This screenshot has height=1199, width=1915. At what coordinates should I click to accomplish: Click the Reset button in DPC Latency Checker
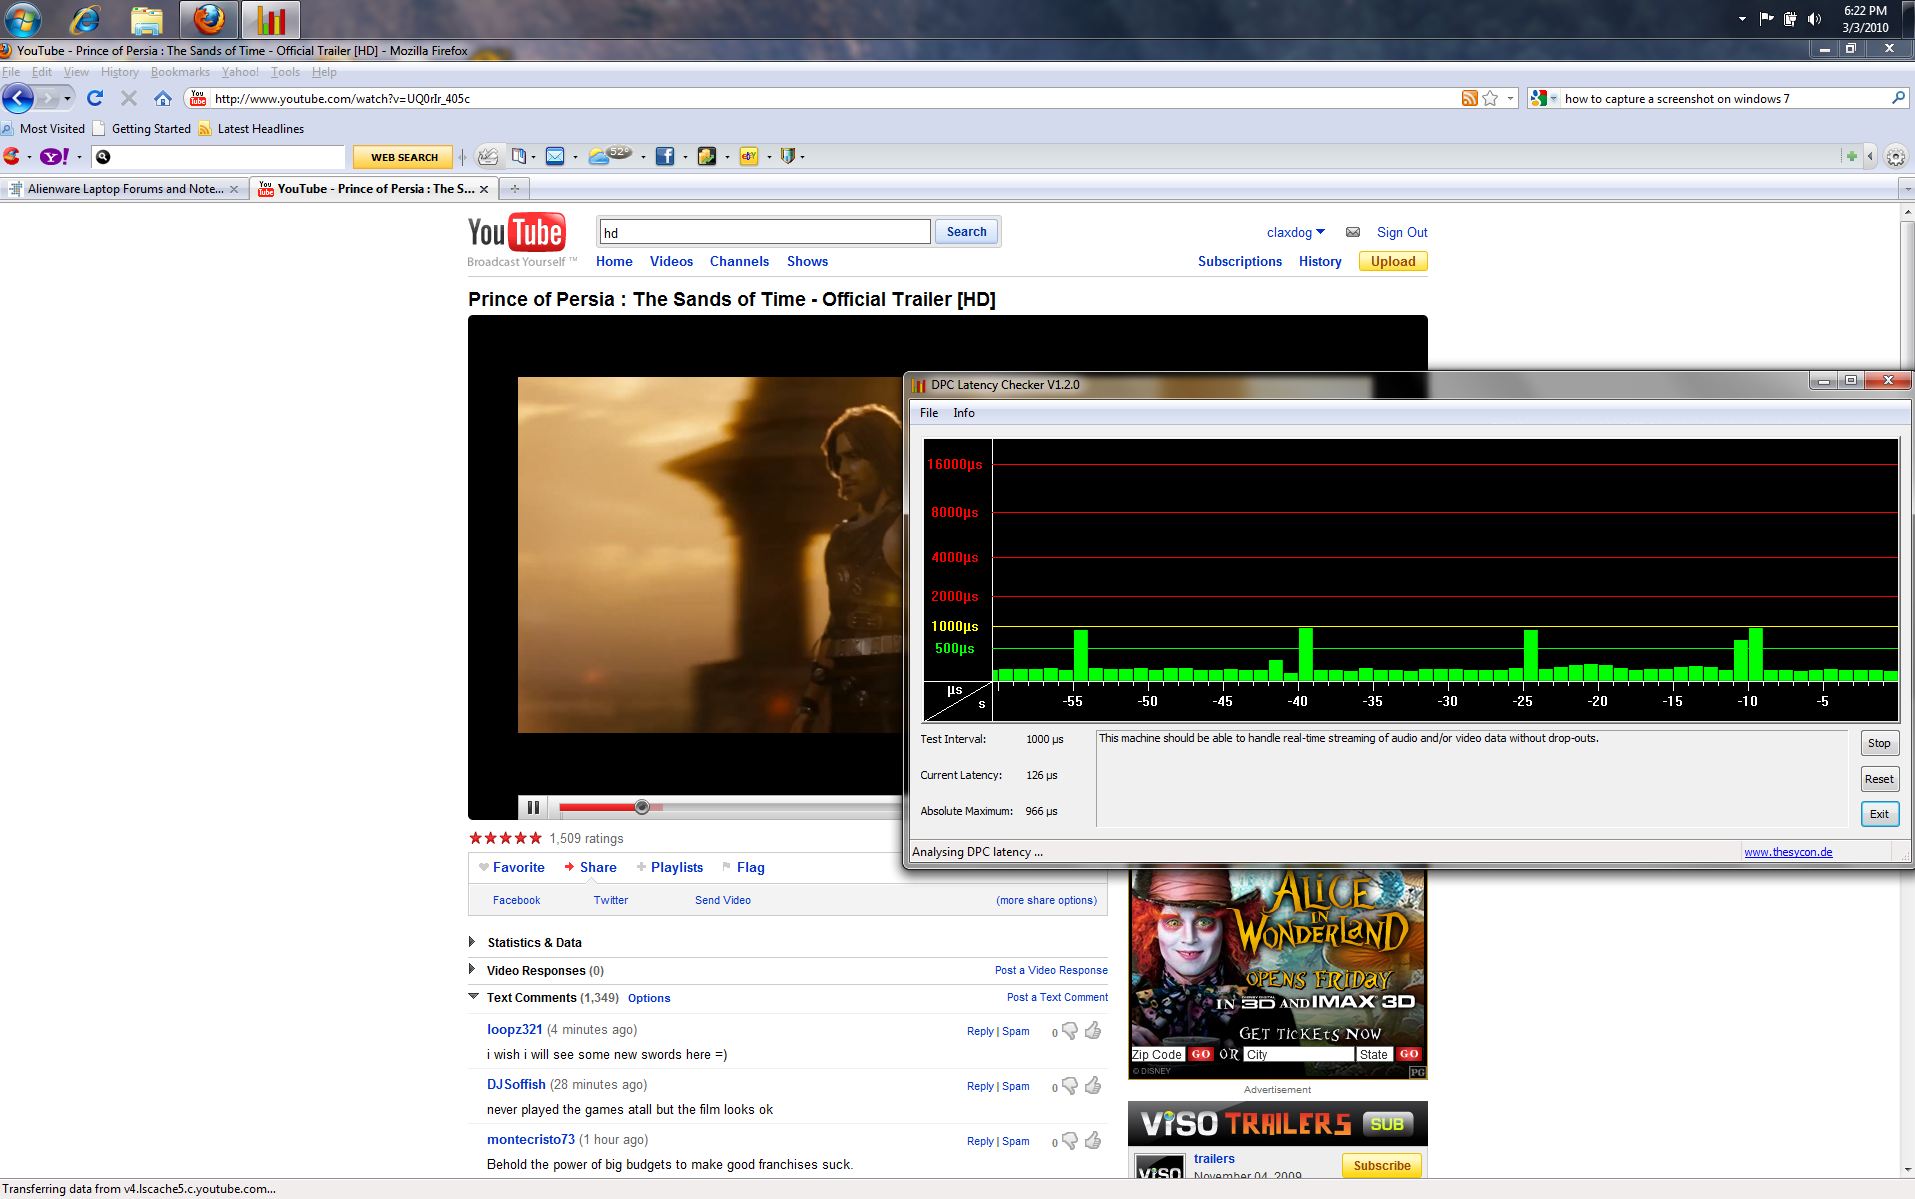pos(1879,779)
